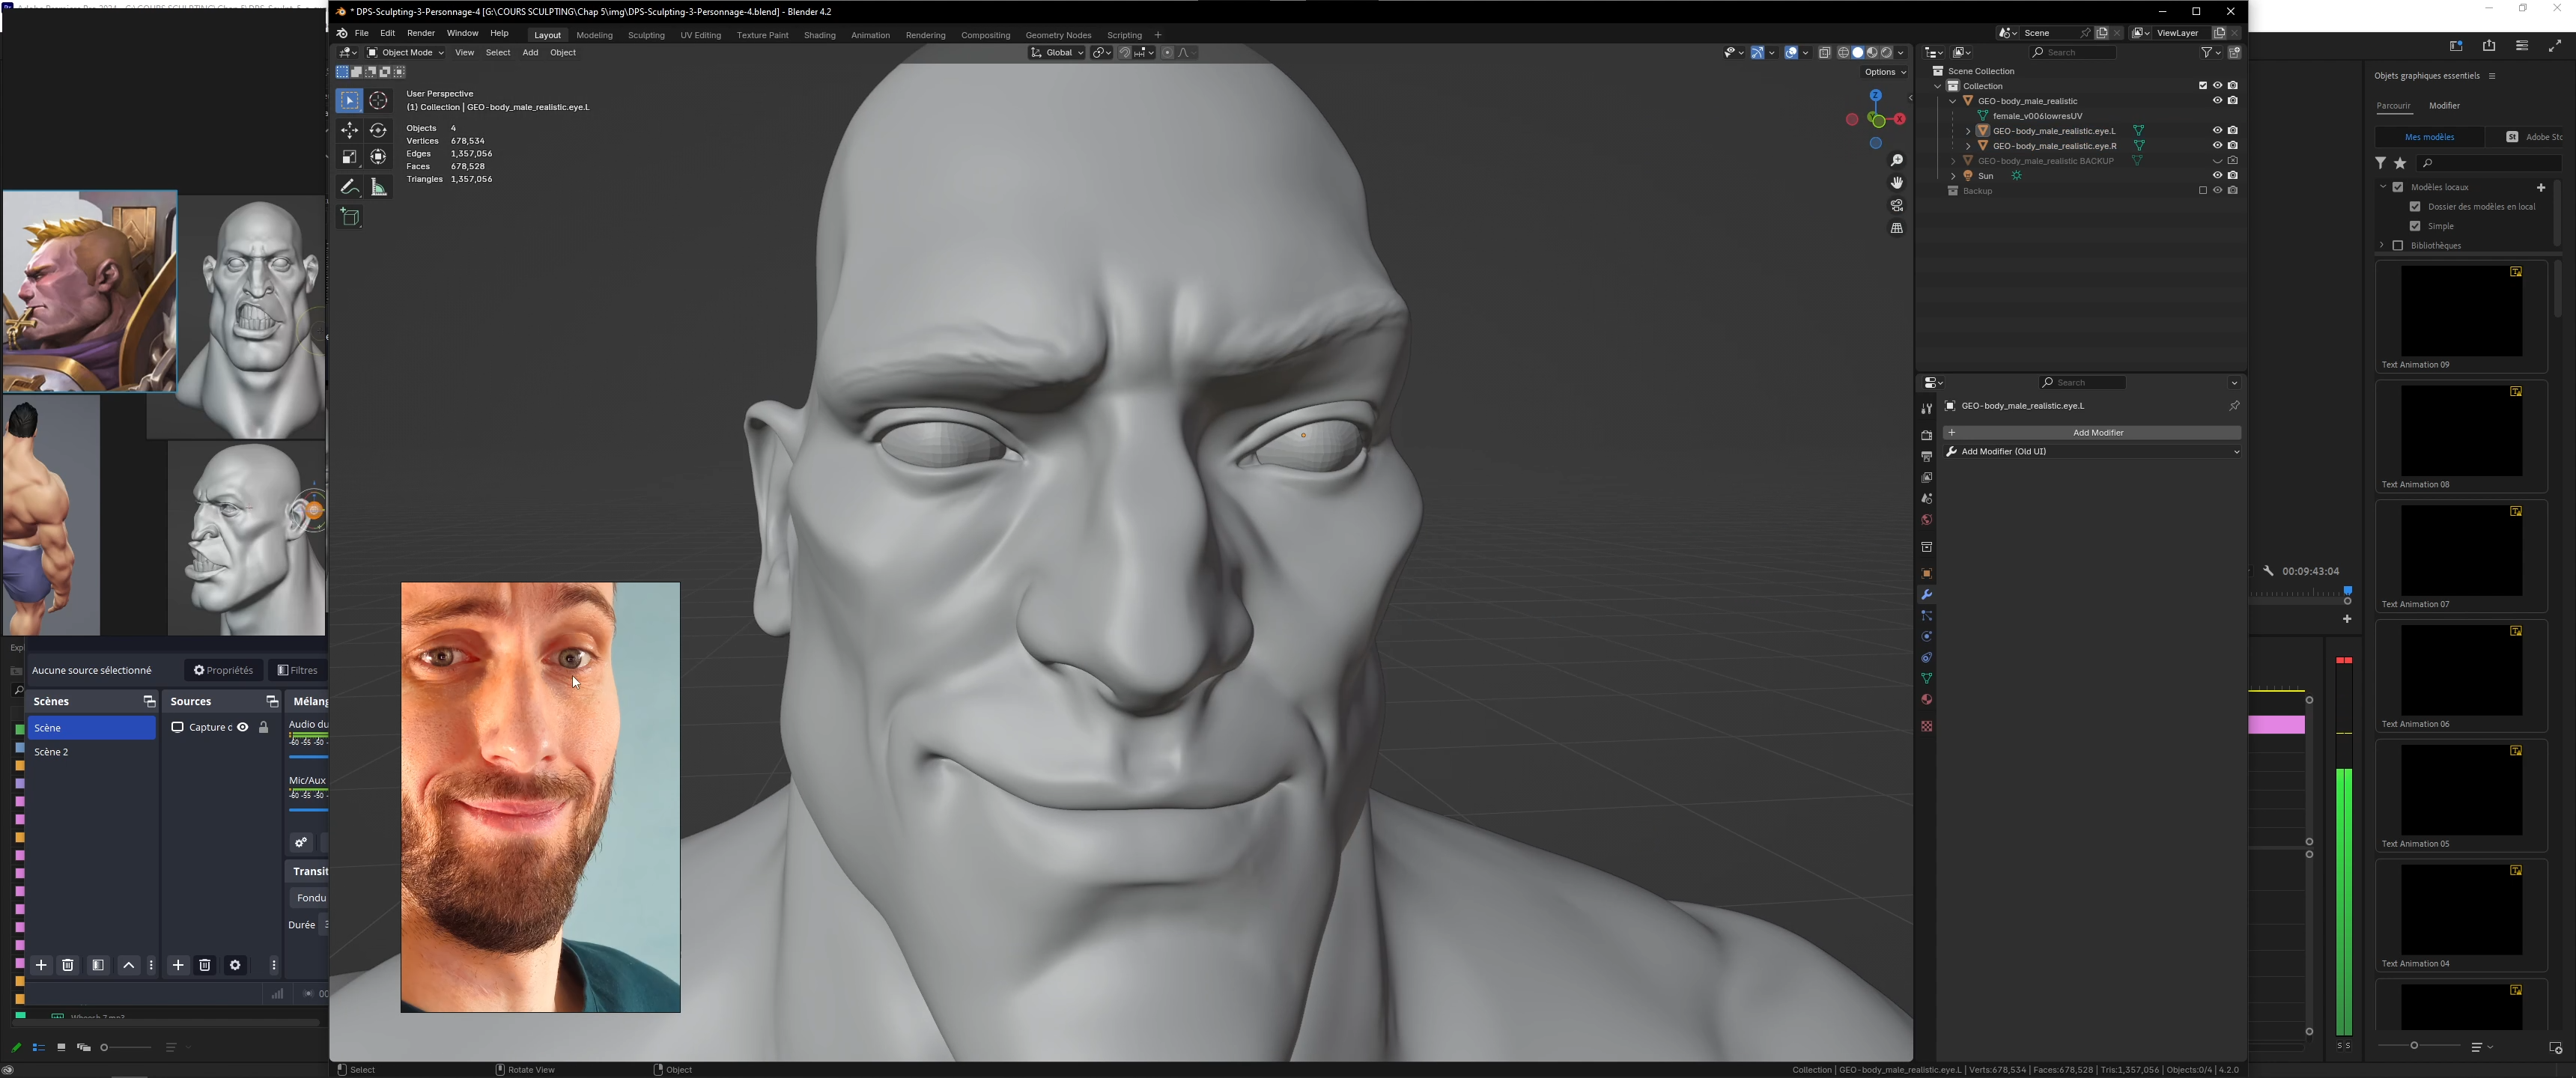Select the Cursor tool in the toolbar
Viewport: 2576px width, 1078px height.
[x=378, y=101]
